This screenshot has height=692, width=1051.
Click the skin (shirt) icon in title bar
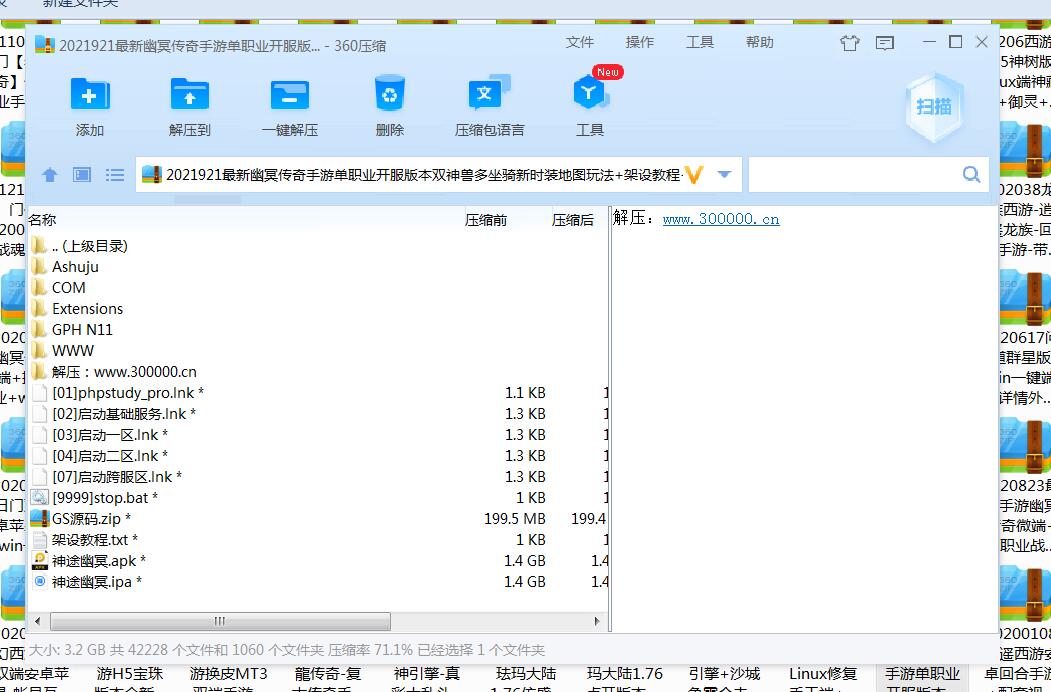(x=850, y=43)
